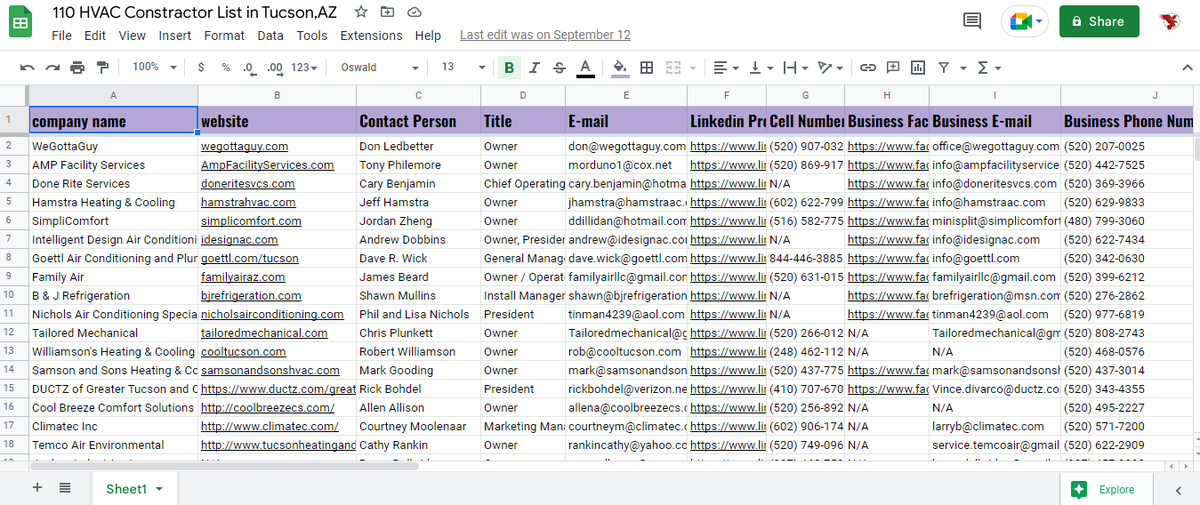Open the font size 13 dropdown
Viewport: 1200px width, 505px height.
point(461,67)
